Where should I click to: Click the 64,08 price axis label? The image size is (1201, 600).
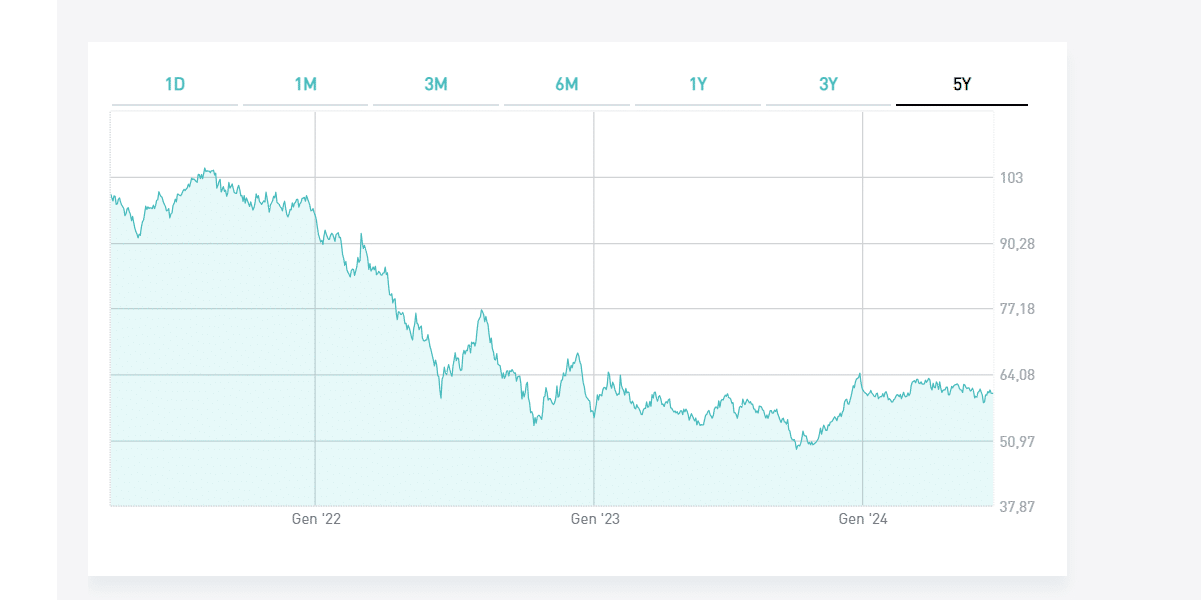(x=1017, y=375)
